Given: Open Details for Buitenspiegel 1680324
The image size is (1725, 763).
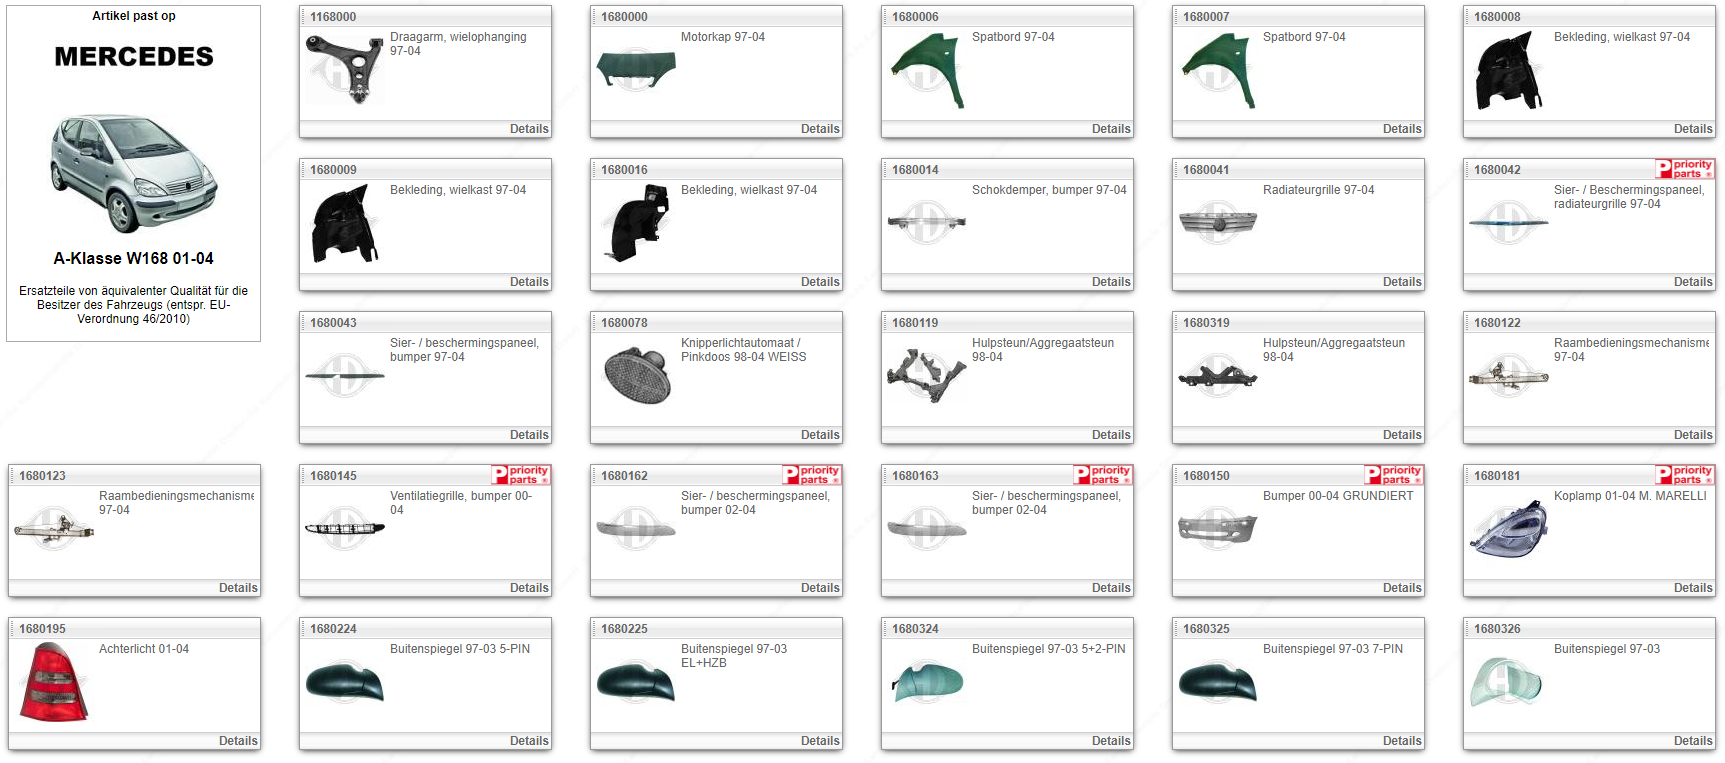Looking at the screenshot, I should click(x=1111, y=741).
